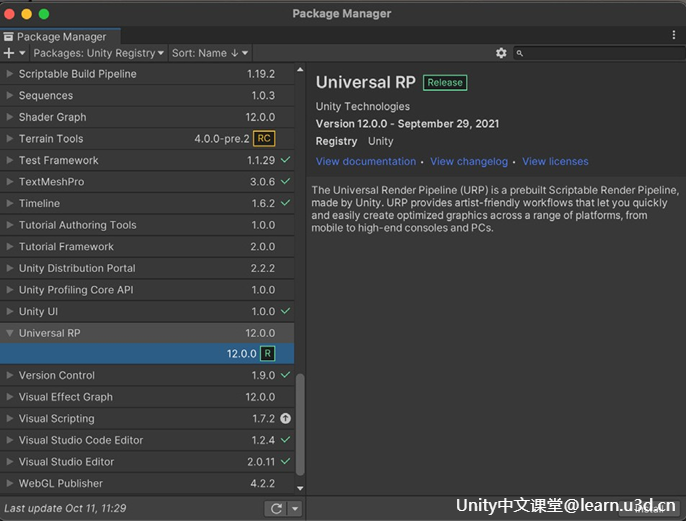Select the Test Framework package
This screenshot has width=686, height=521.
[147, 160]
